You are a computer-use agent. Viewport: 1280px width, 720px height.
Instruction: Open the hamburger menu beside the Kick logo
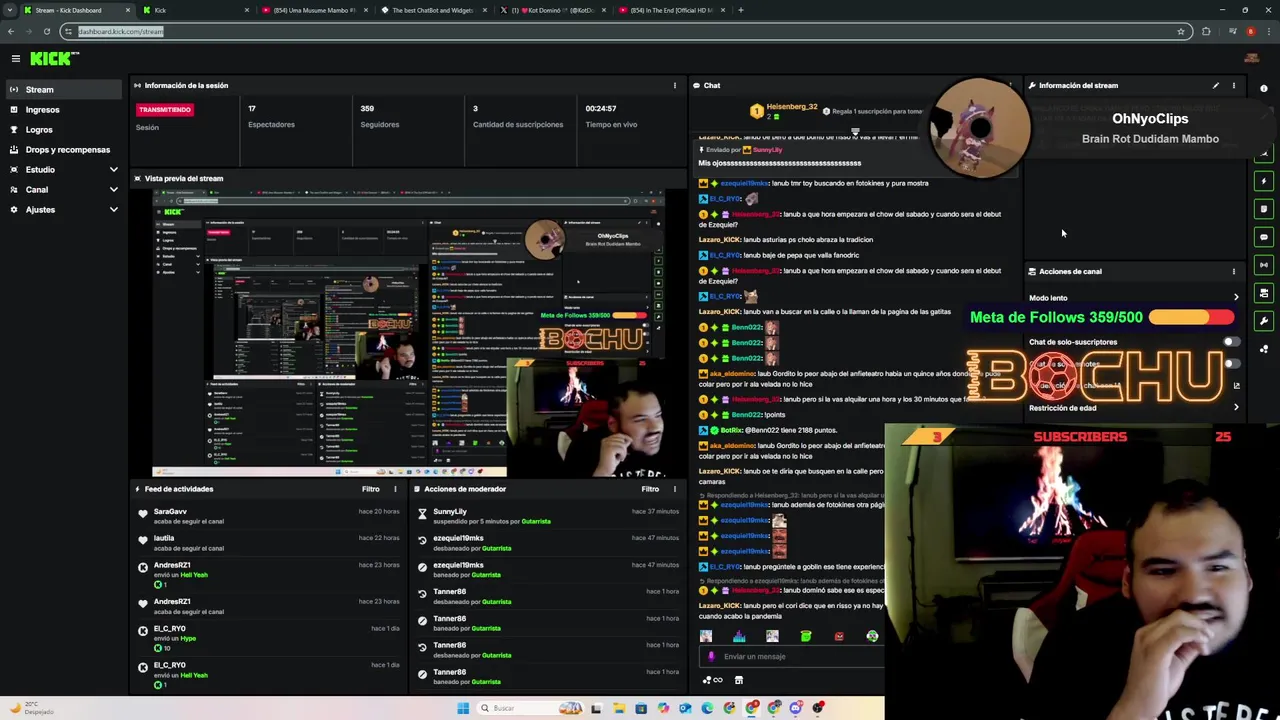click(x=16, y=59)
